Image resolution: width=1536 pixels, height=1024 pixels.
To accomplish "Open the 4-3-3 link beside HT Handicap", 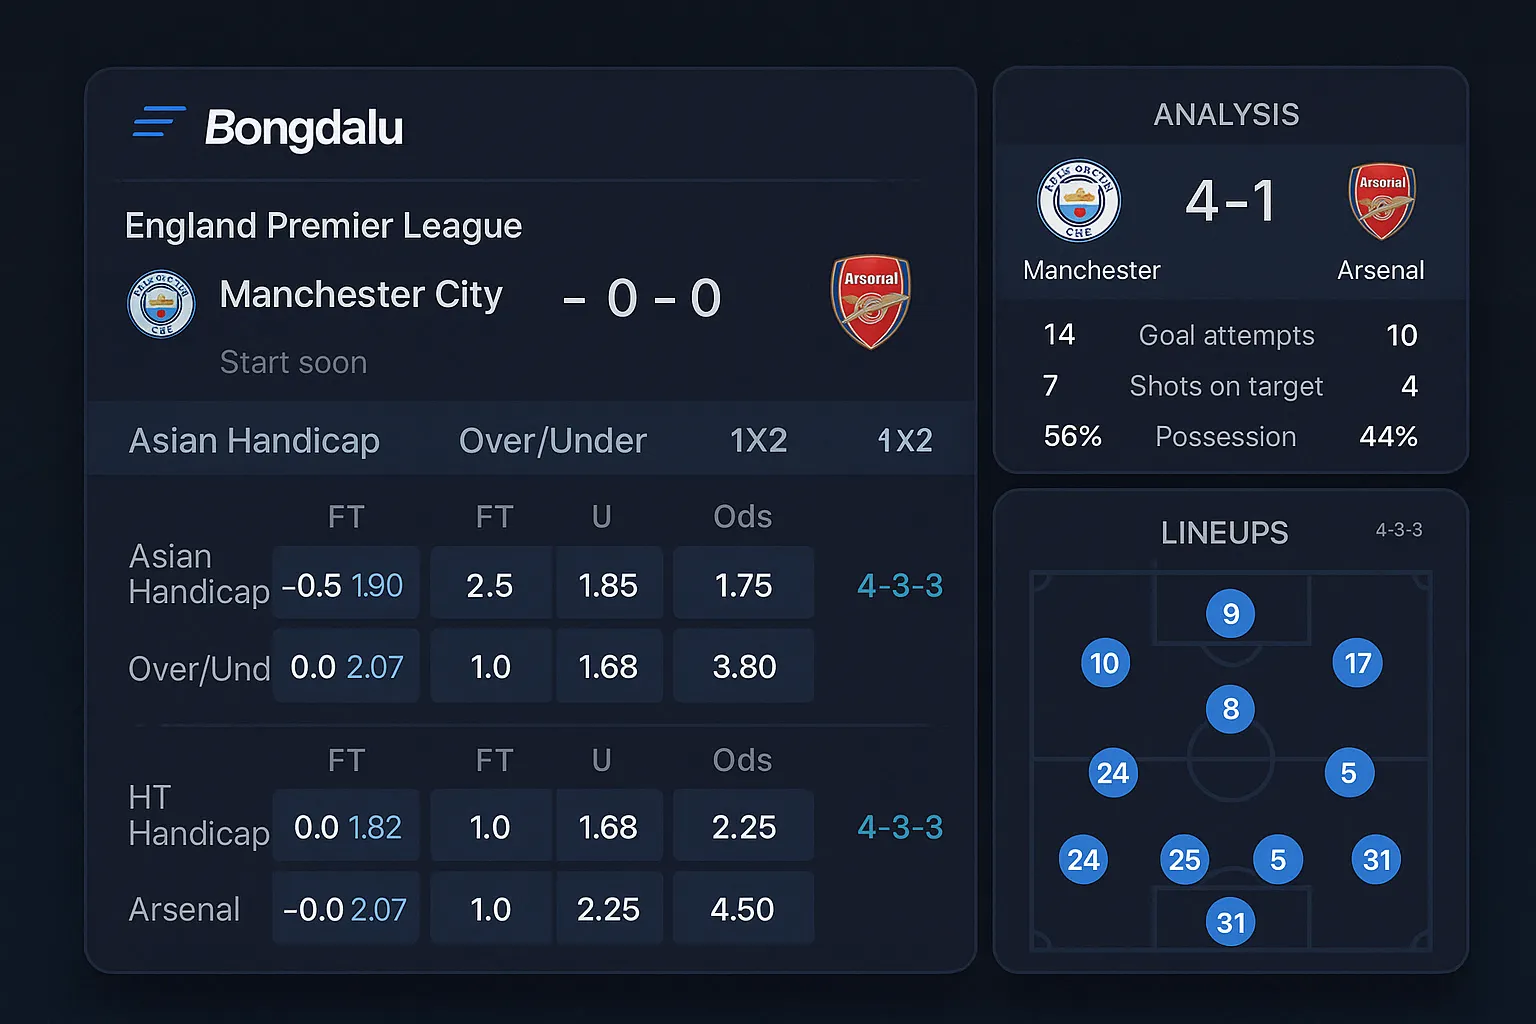I will click(x=900, y=827).
